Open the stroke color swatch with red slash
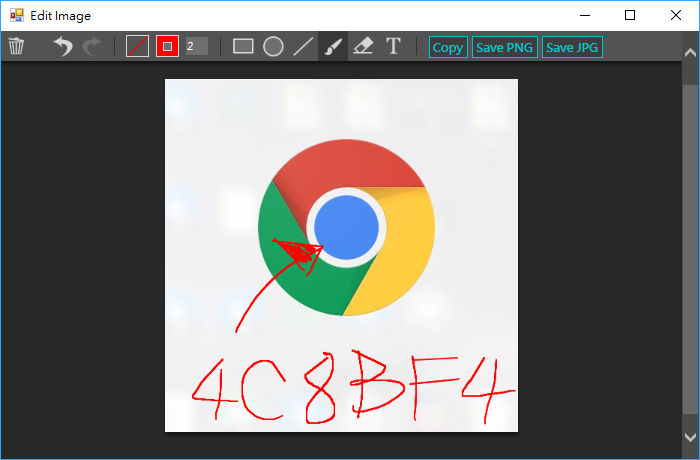 point(138,46)
